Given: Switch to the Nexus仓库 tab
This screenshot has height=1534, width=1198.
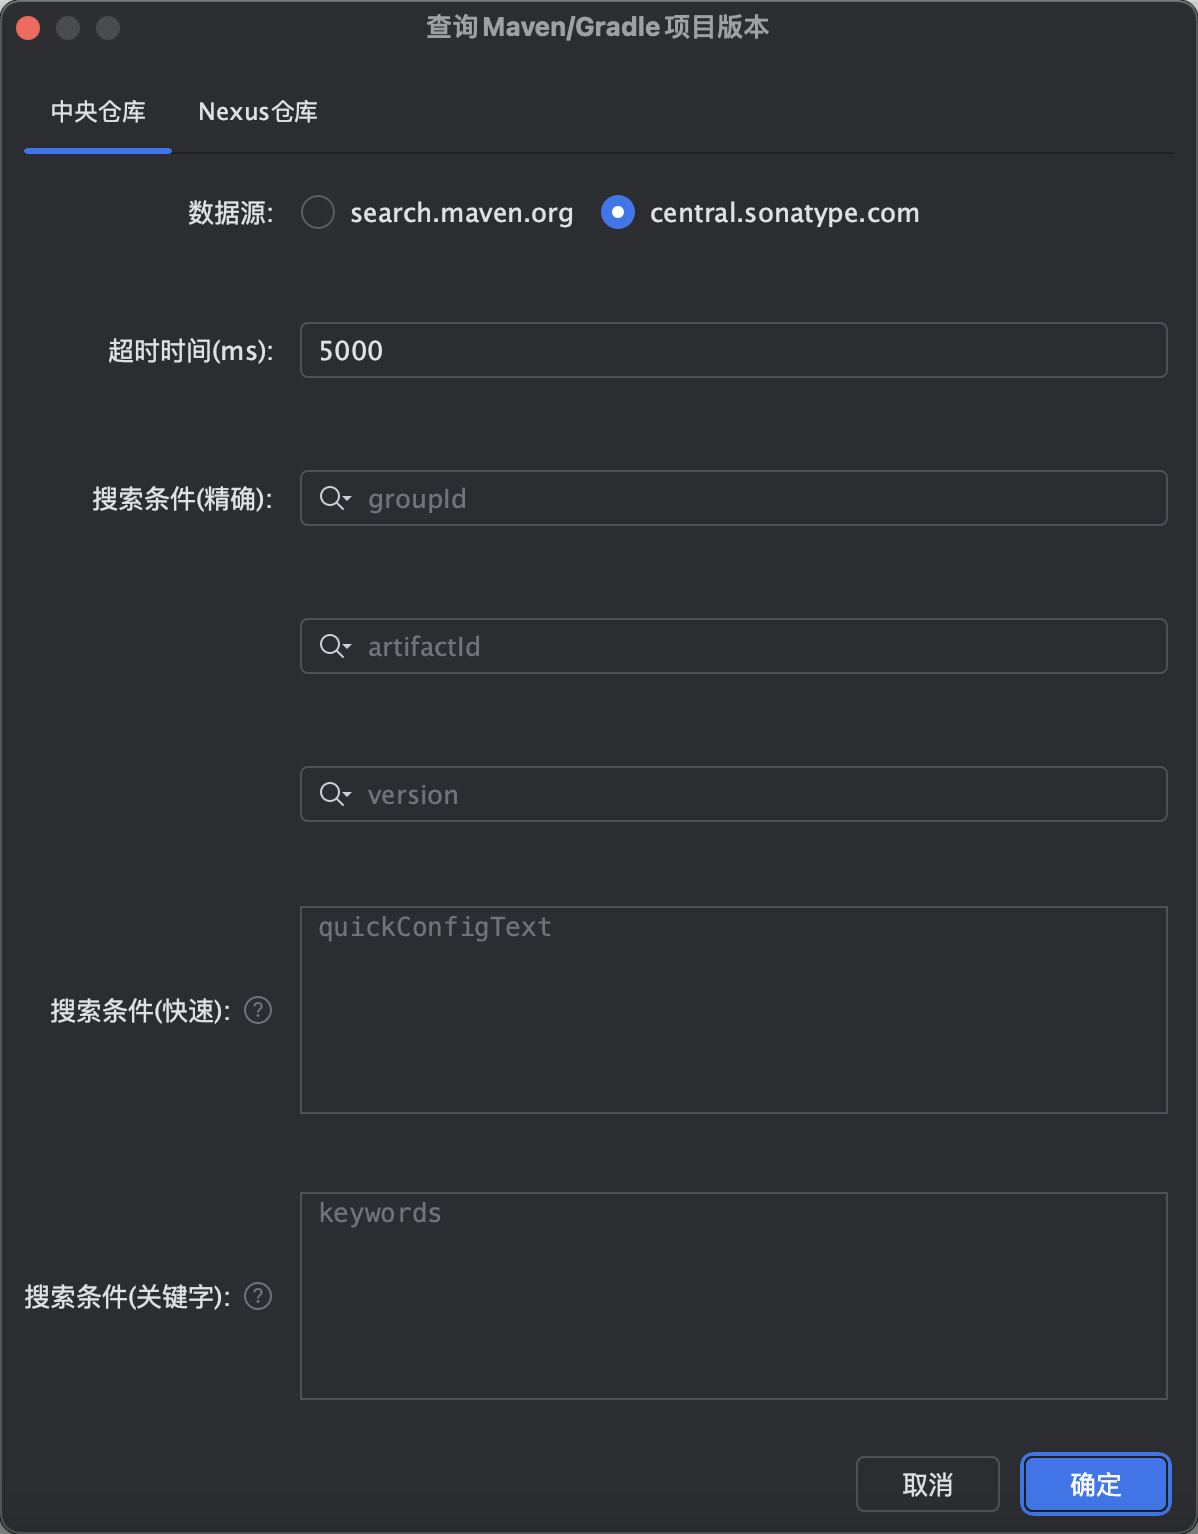Looking at the screenshot, I should pos(257,111).
